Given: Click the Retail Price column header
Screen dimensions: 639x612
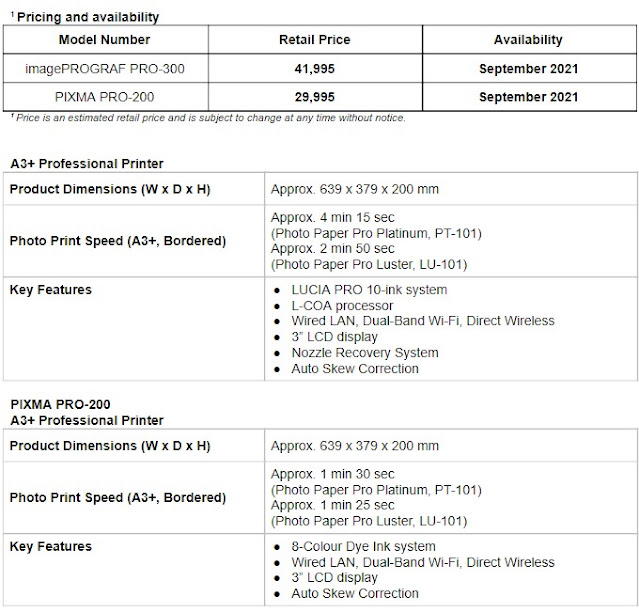Looking at the screenshot, I should [315, 40].
